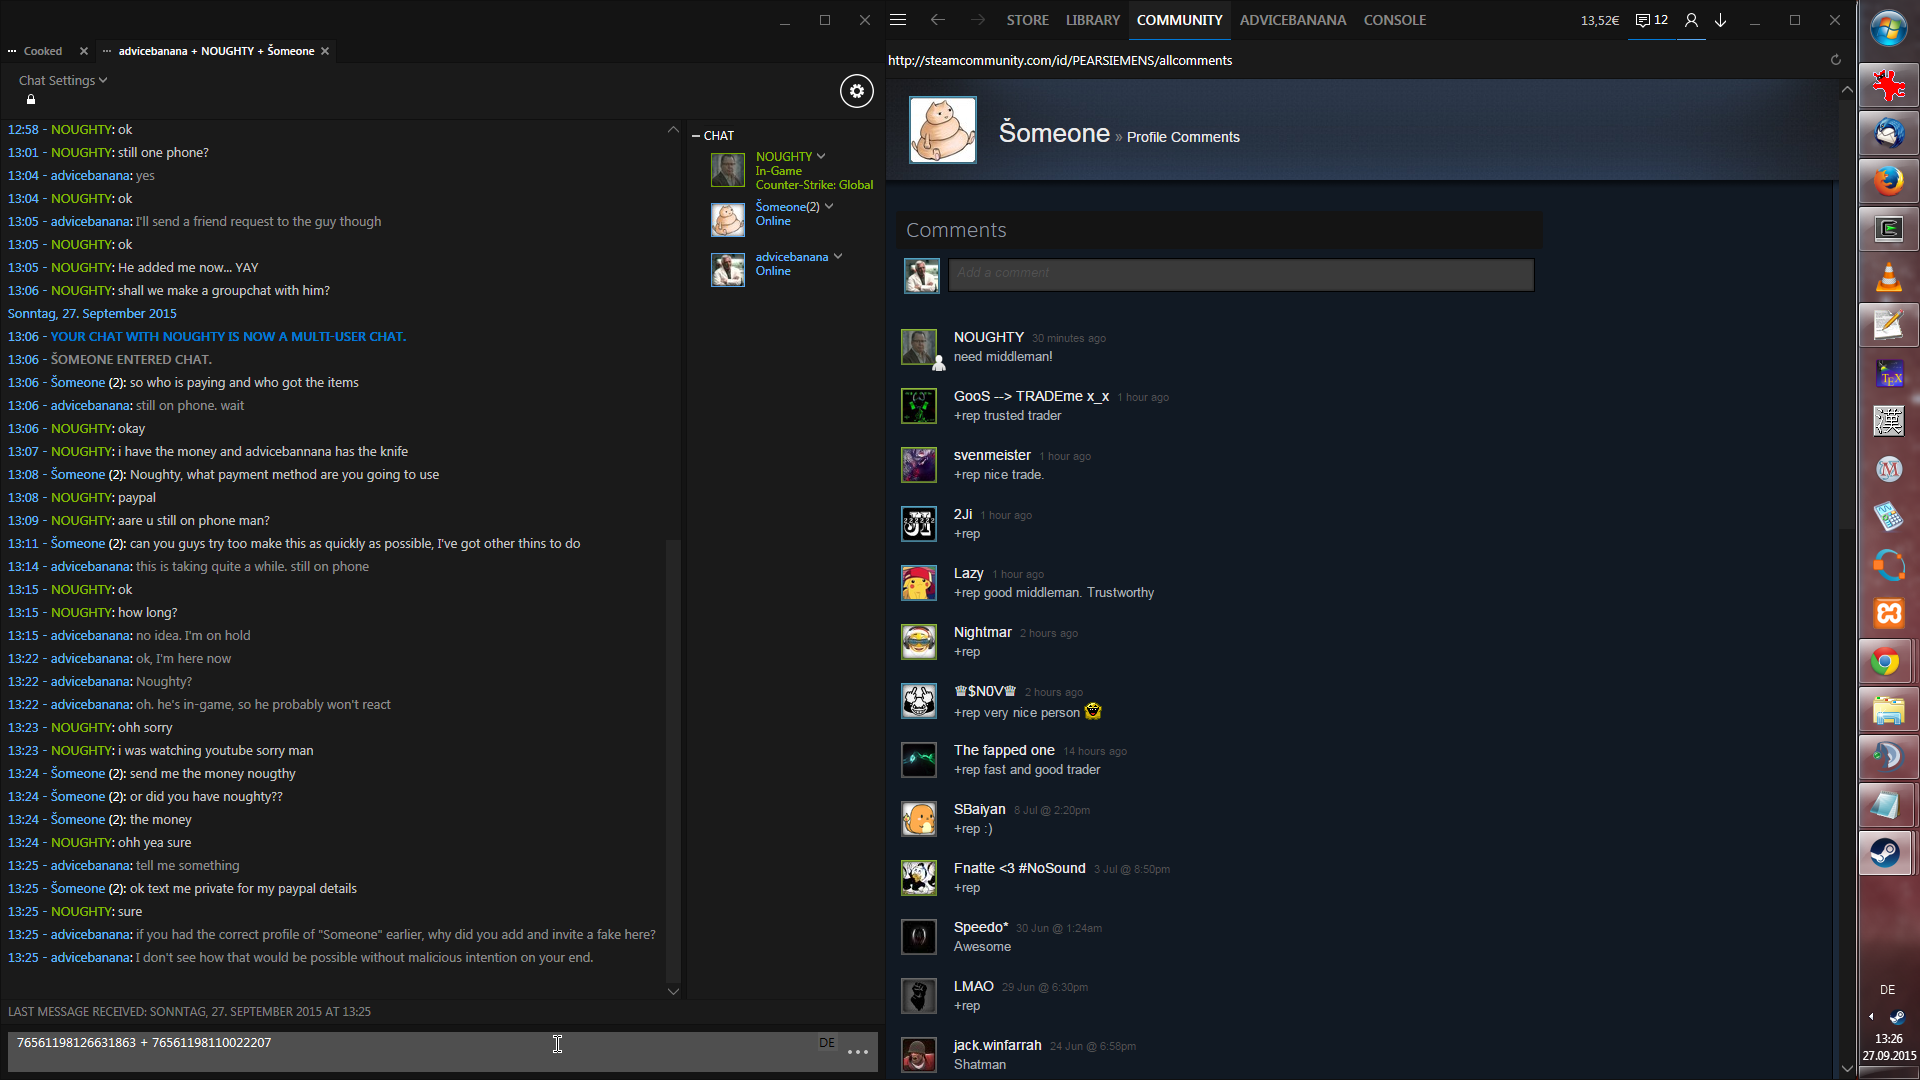Image resolution: width=1920 pixels, height=1080 pixels.
Task: Click the Add a comment field
Action: click(1240, 274)
